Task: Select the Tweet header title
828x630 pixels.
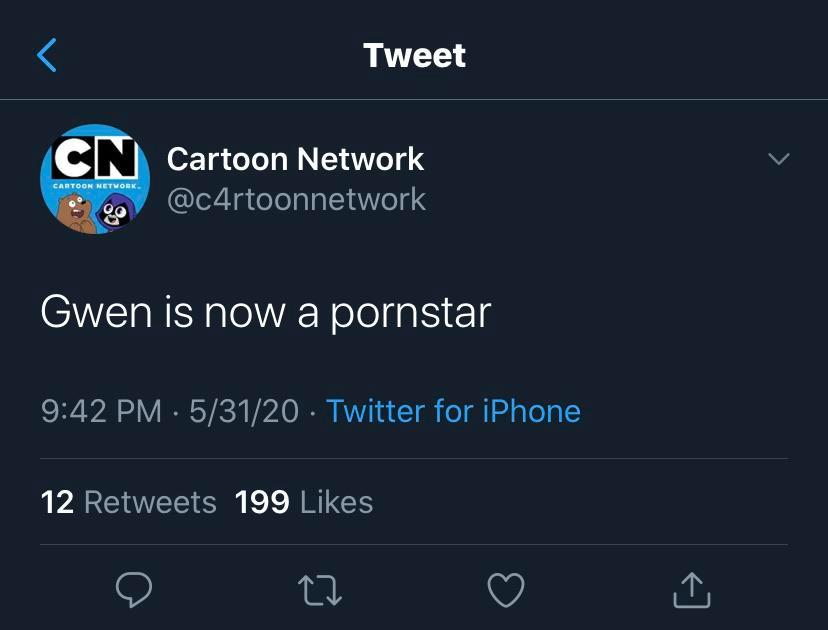Action: 413,55
